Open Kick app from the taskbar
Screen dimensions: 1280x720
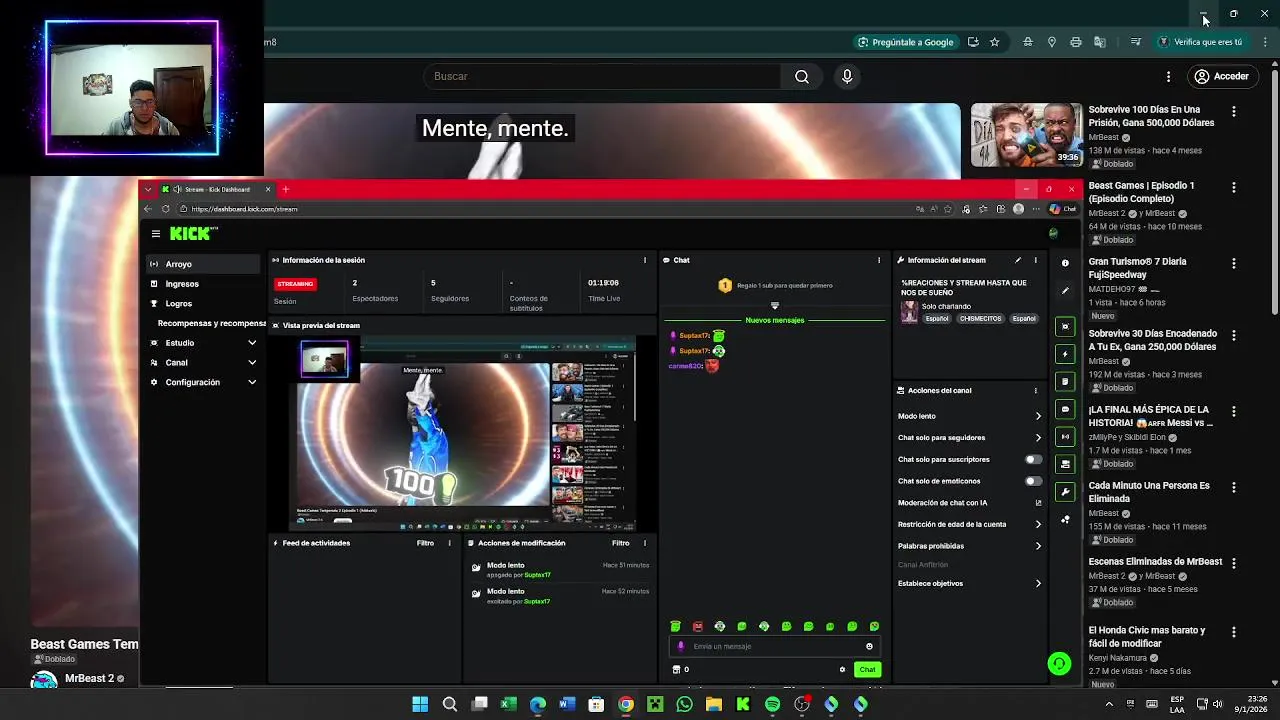pyautogui.click(x=743, y=704)
